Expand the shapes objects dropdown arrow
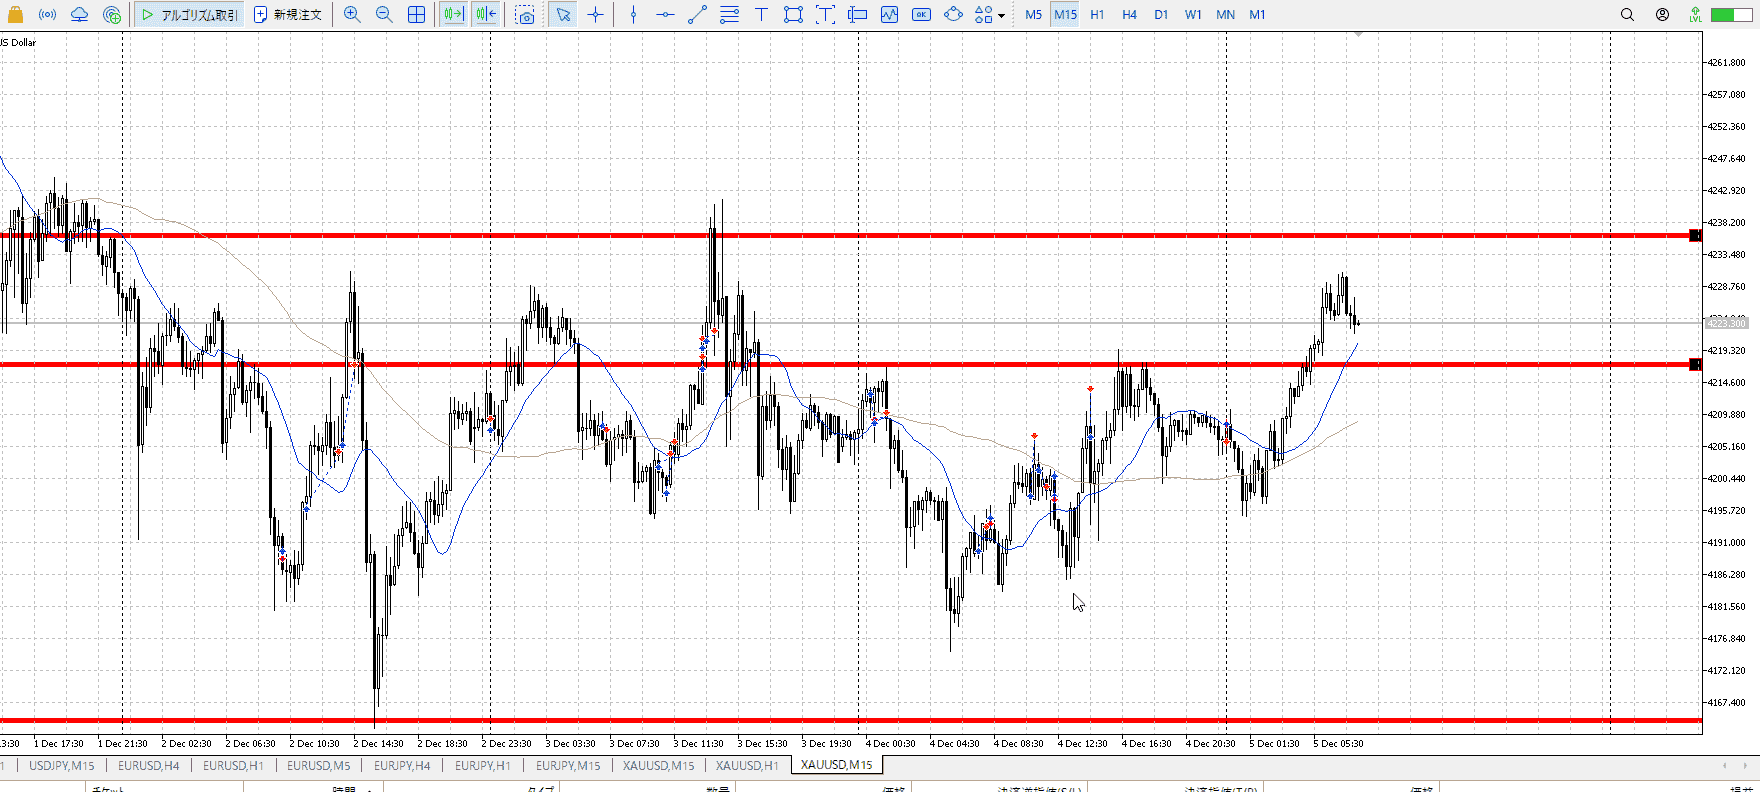Image resolution: width=1760 pixels, height=792 pixels. [1001, 16]
